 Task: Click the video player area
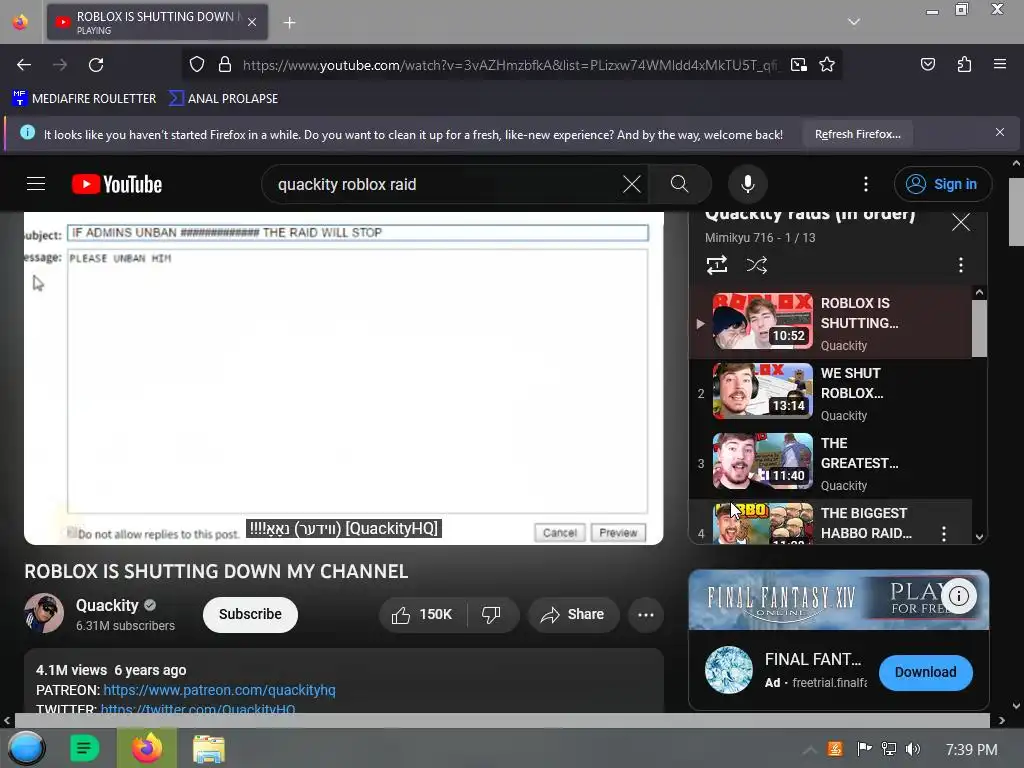344,378
